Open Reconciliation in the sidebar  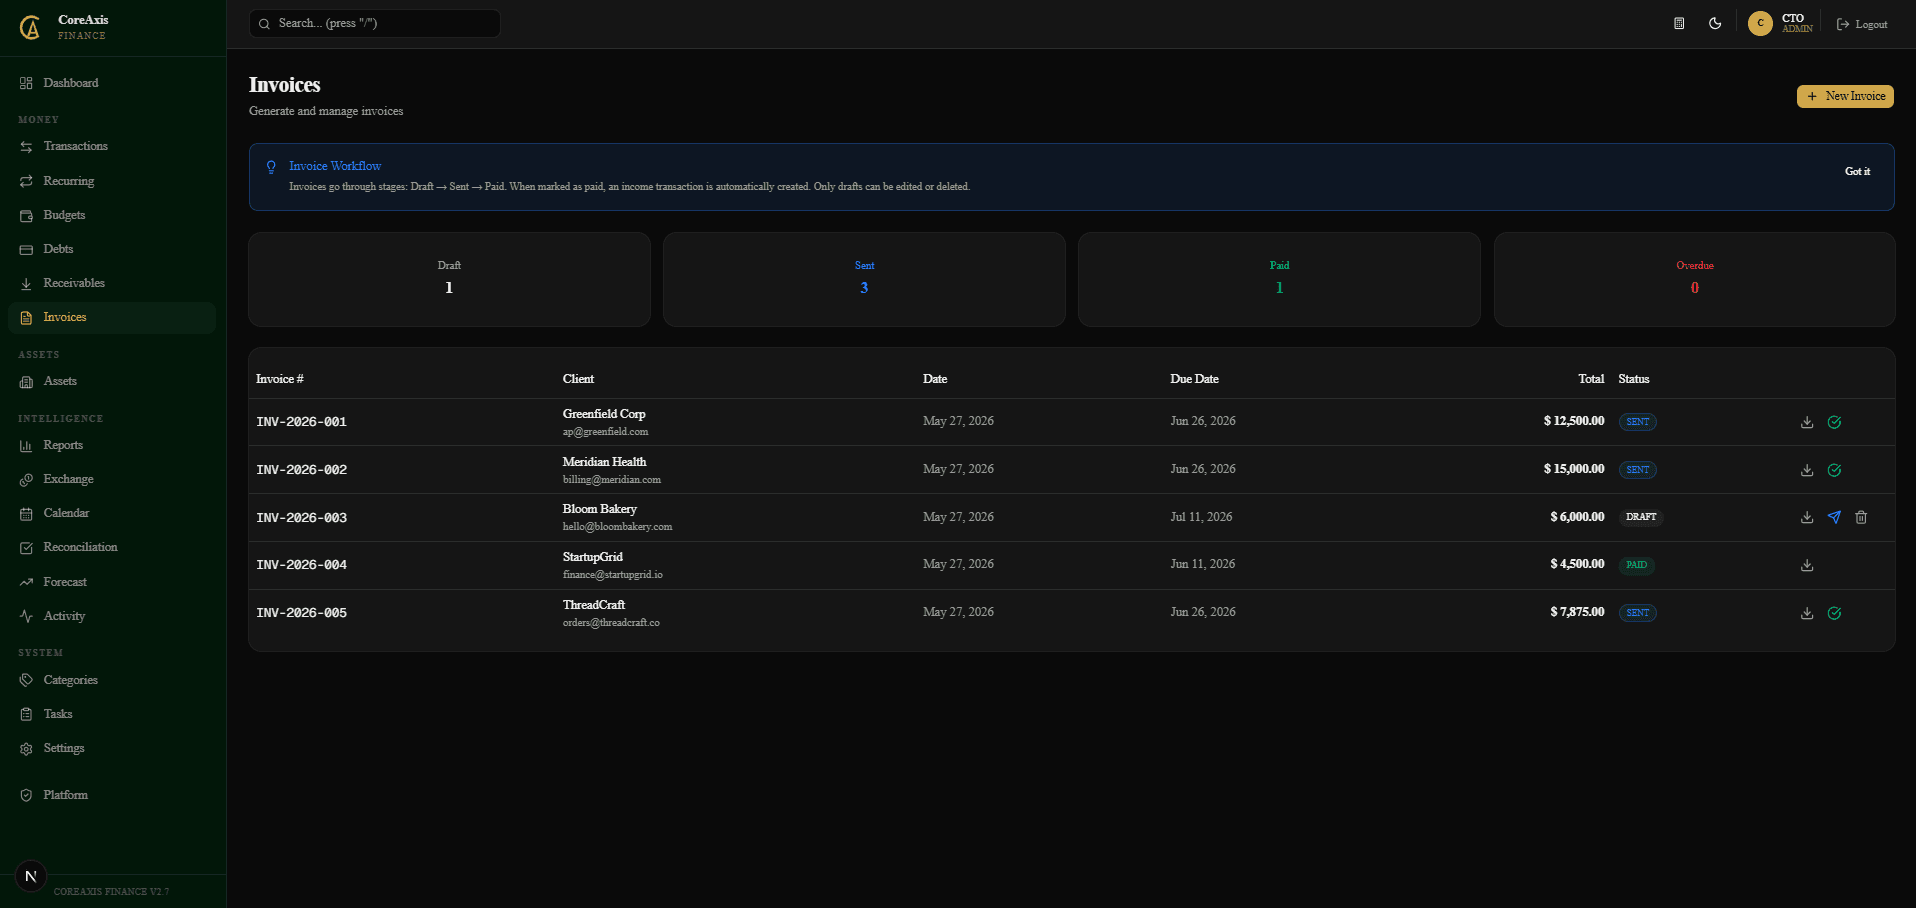pos(112,547)
